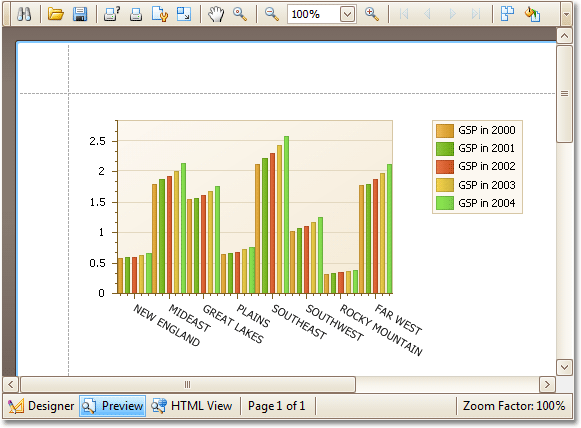Image resolution: width=581 pixels, height=428 pixels.
Task: Select the Magnifier tool
Action: 240,14
